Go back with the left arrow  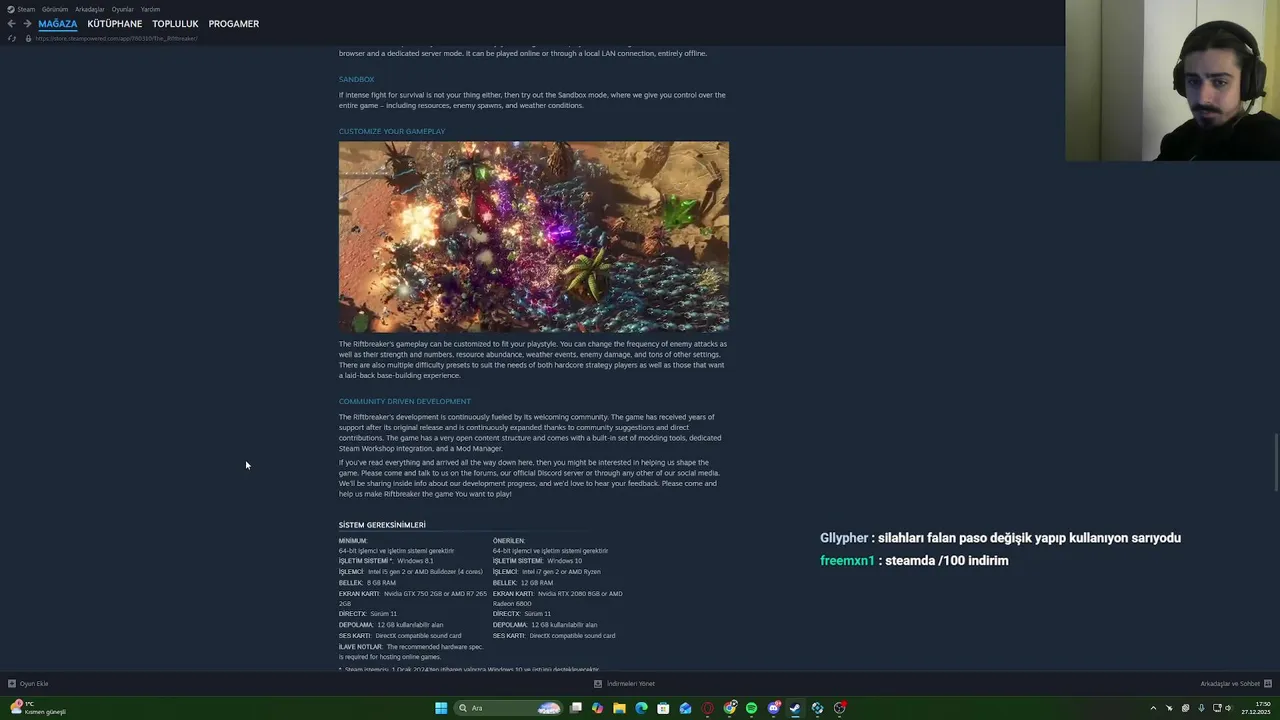(x=11, y=24)
